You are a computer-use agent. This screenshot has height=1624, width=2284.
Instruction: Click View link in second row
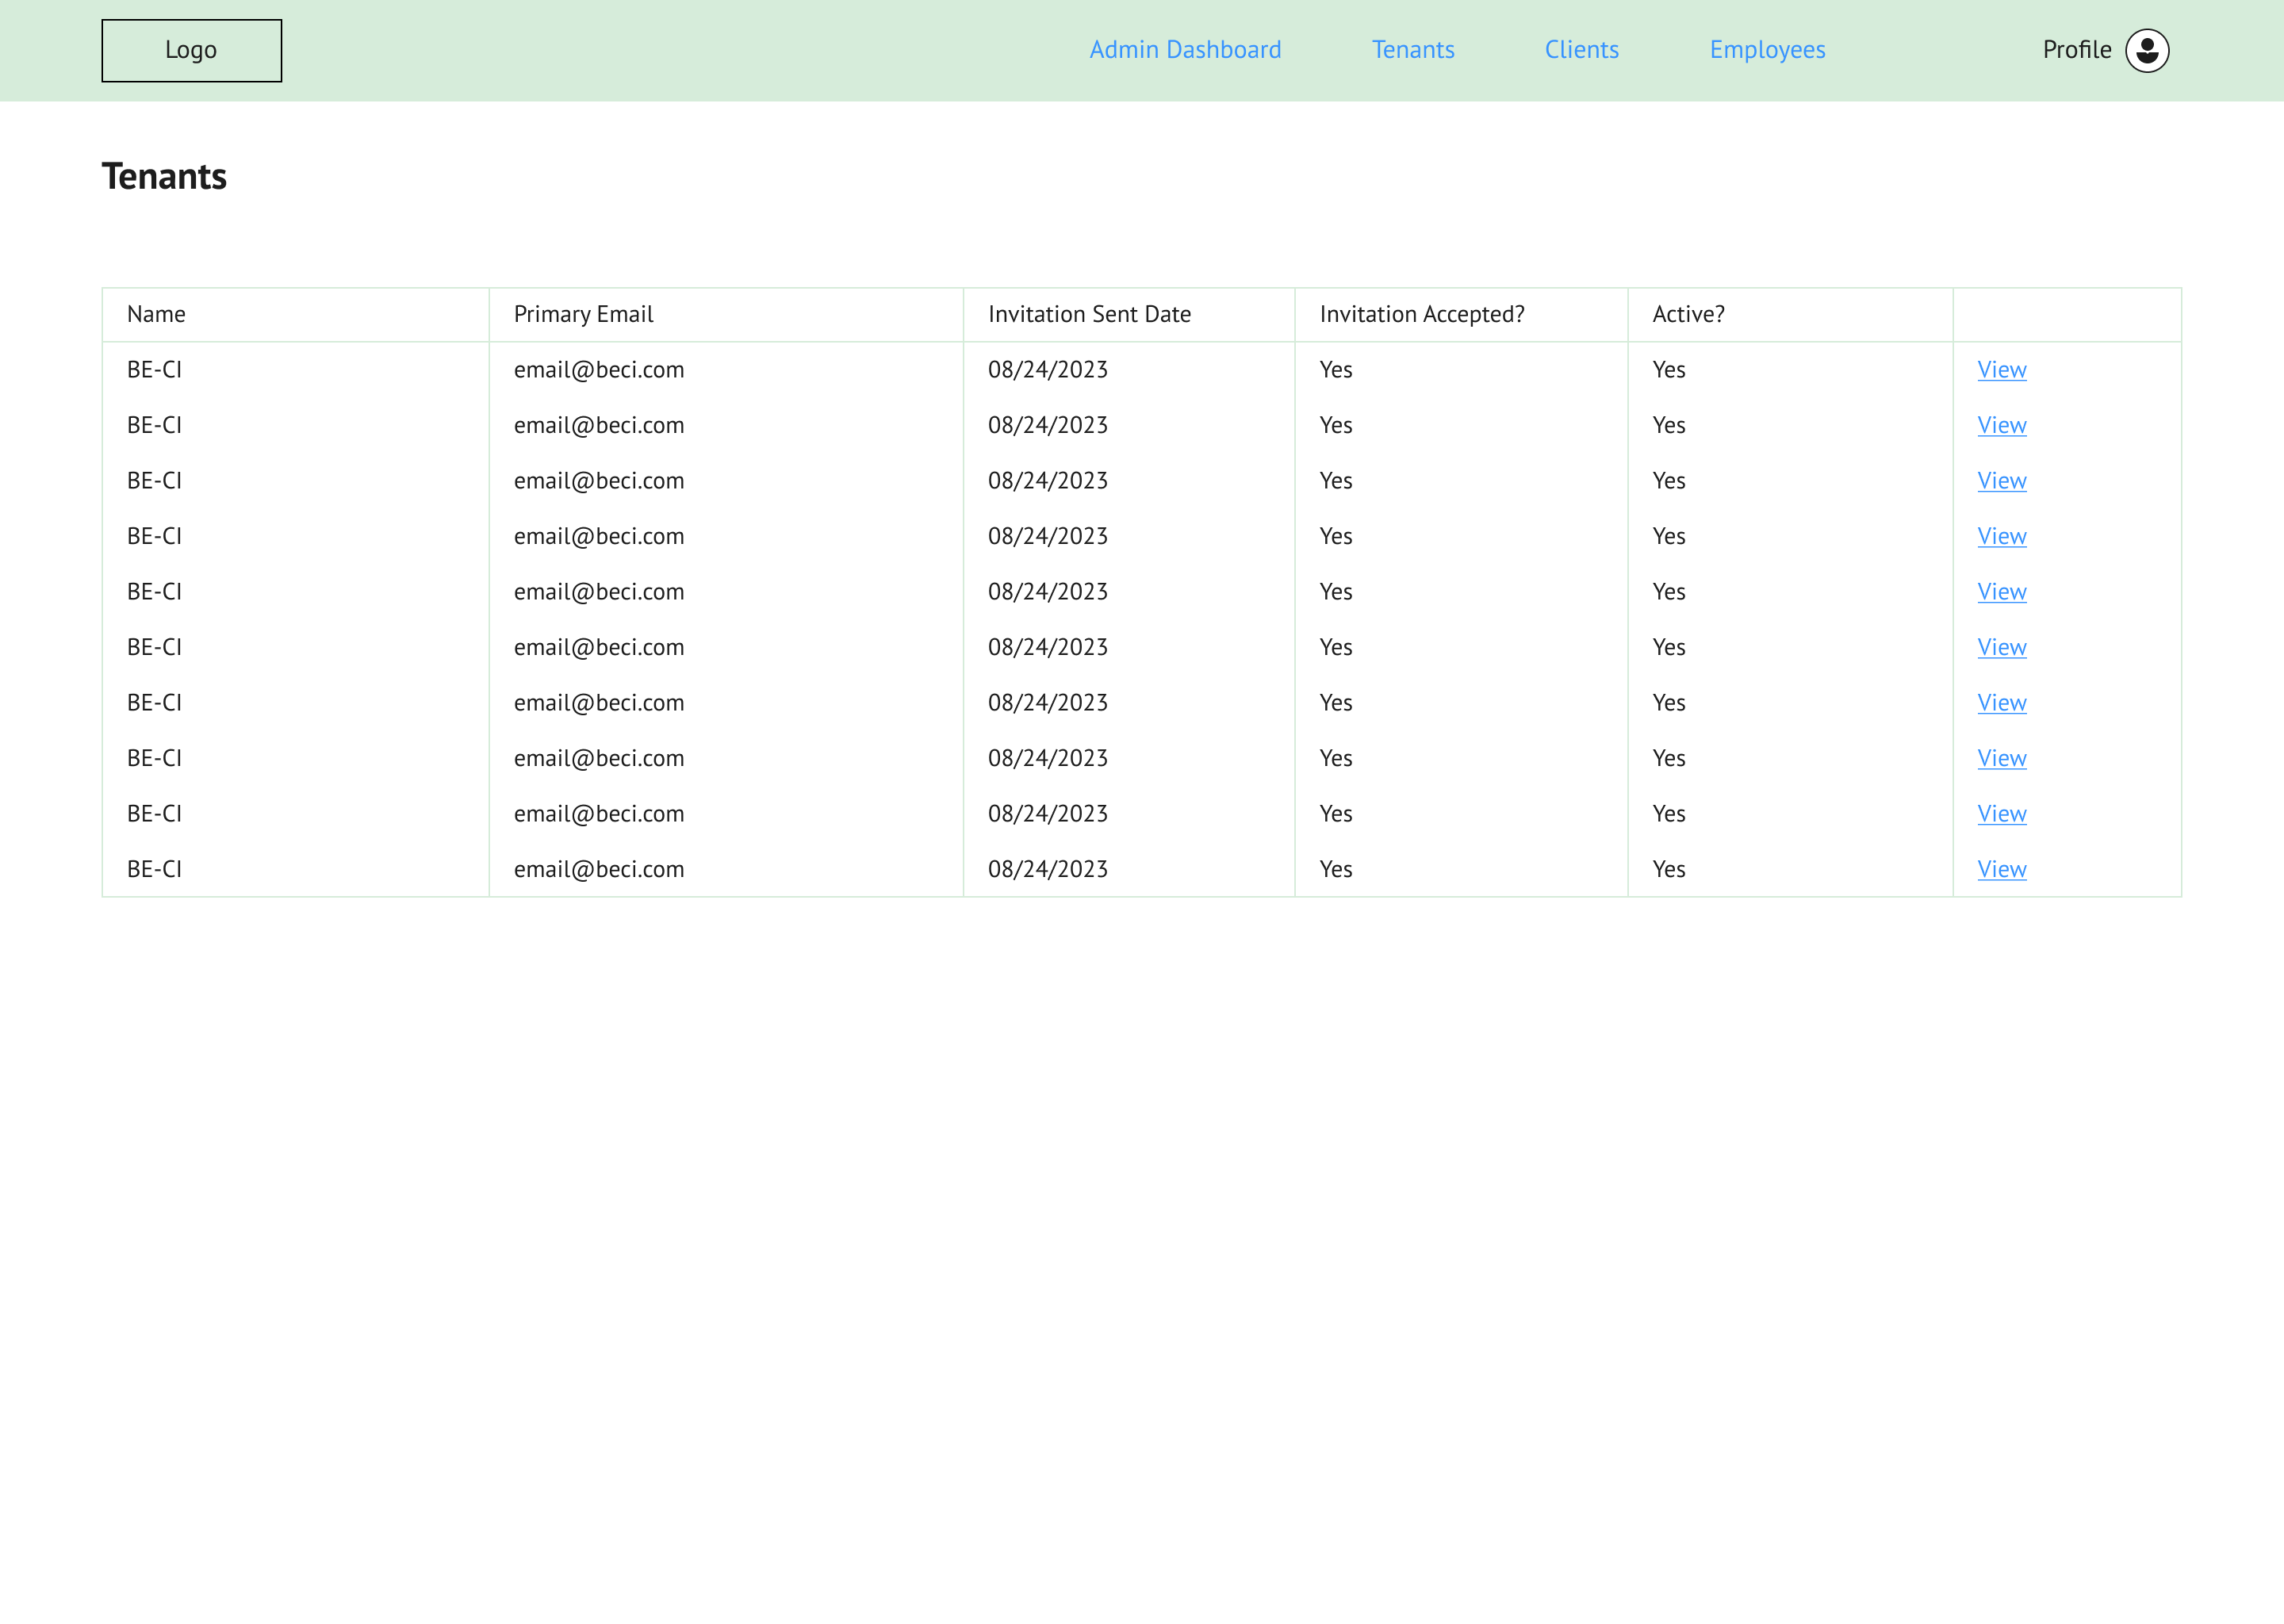(x=2001, y=426)
